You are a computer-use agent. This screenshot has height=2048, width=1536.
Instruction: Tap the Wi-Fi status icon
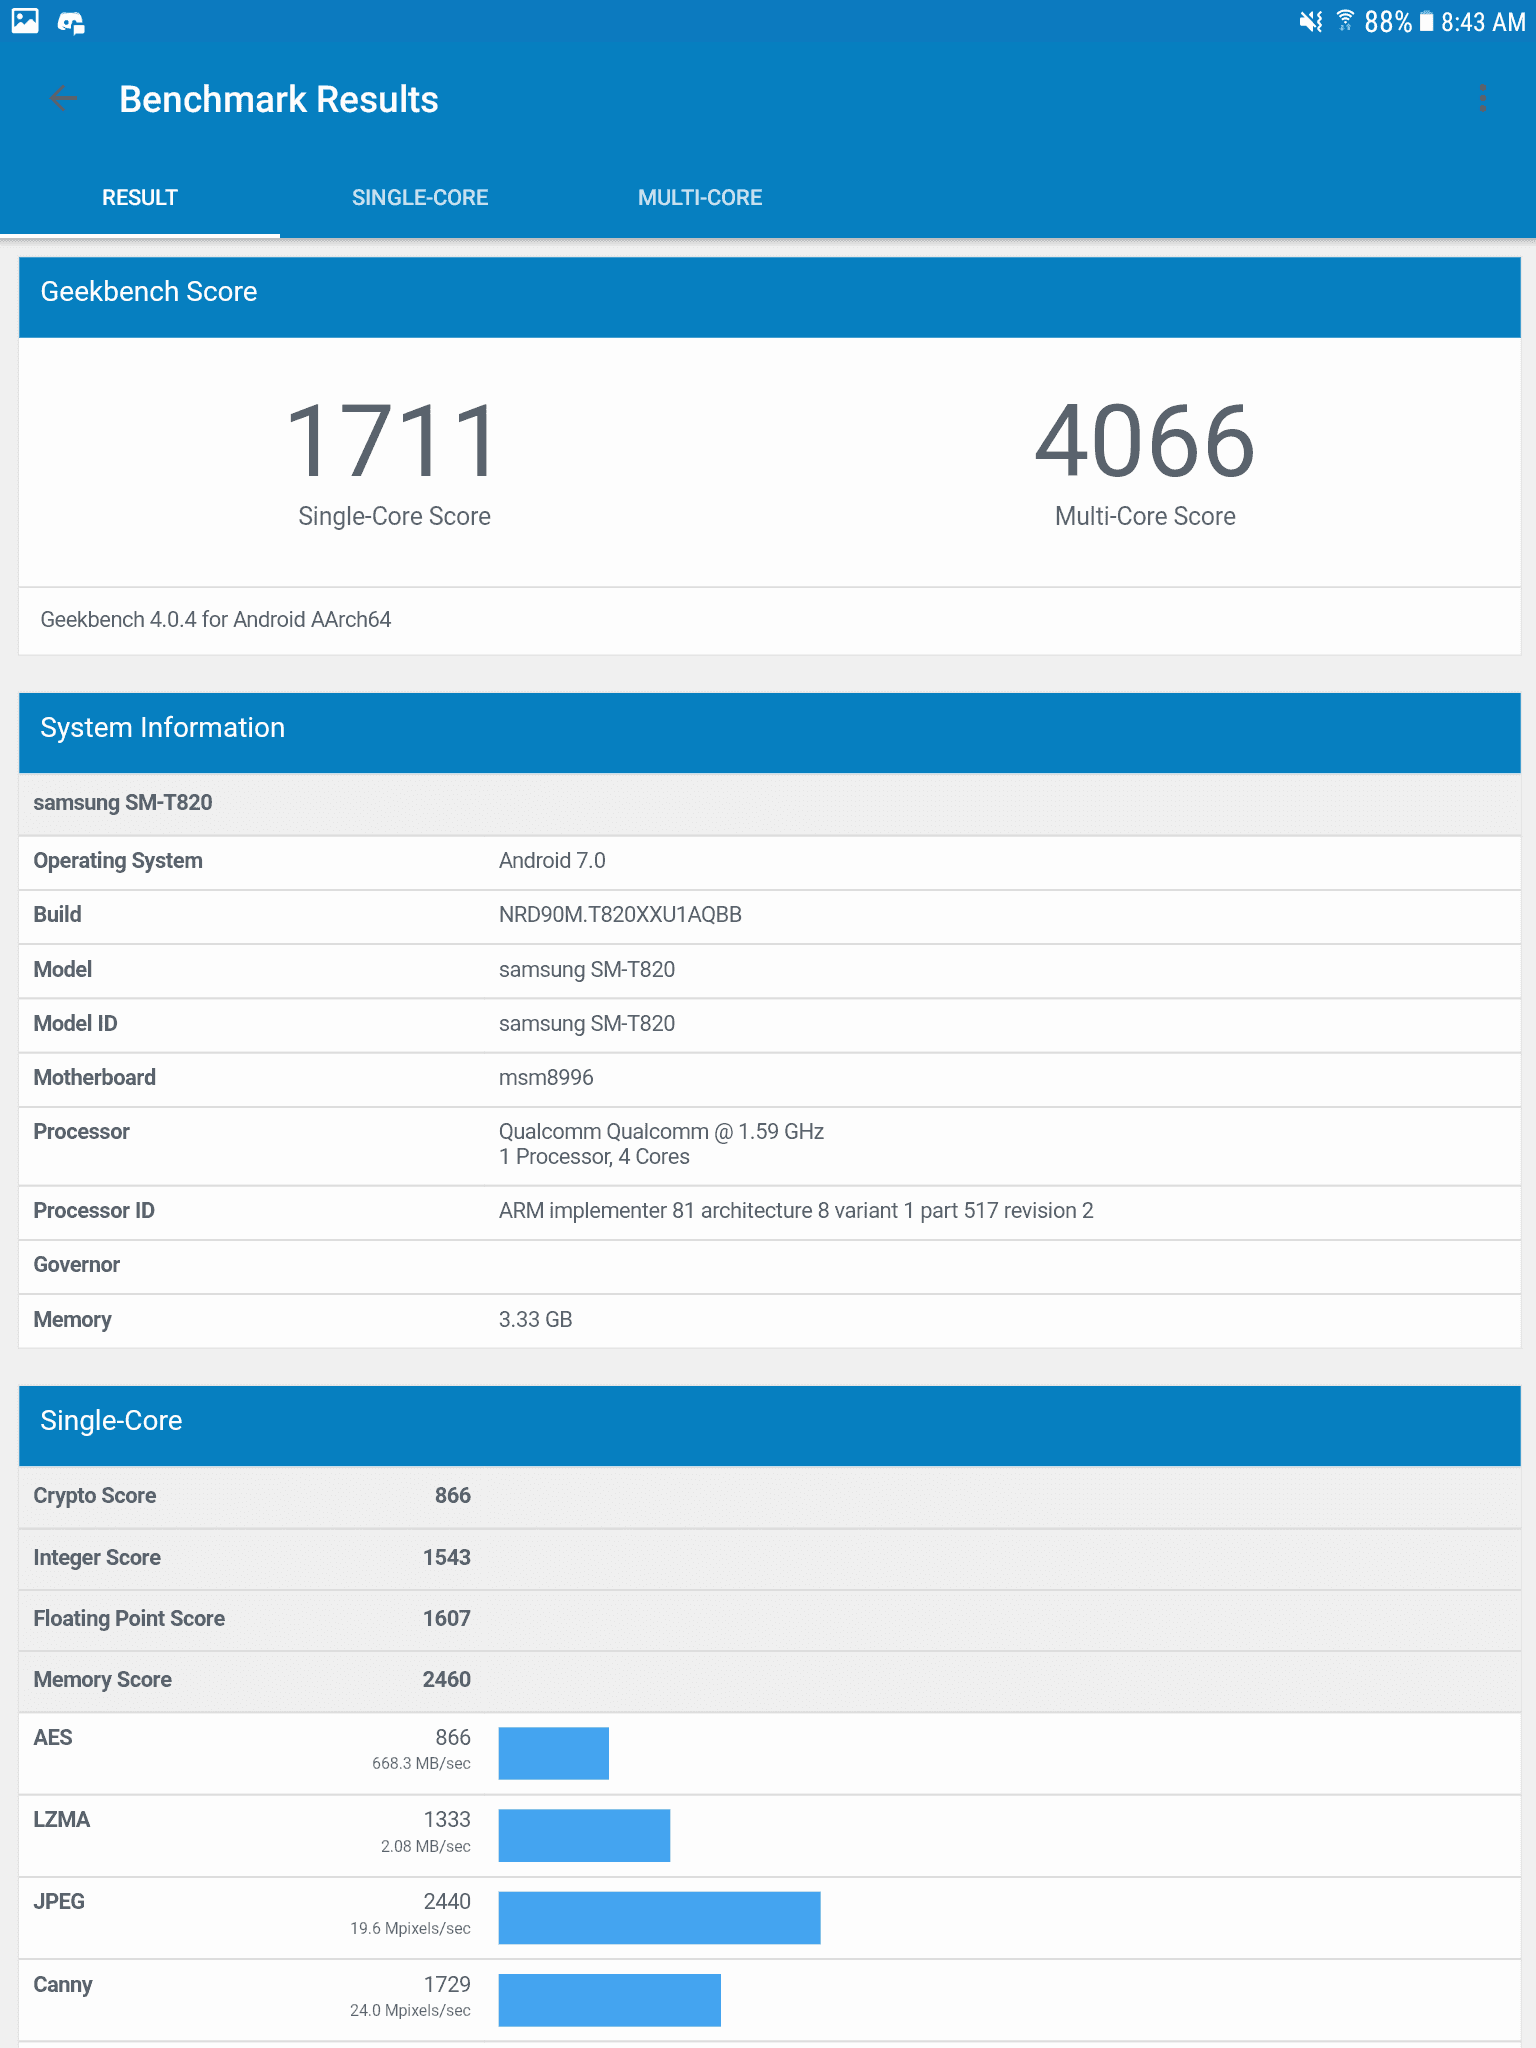pyautogui.click(x=1345, y=21)
